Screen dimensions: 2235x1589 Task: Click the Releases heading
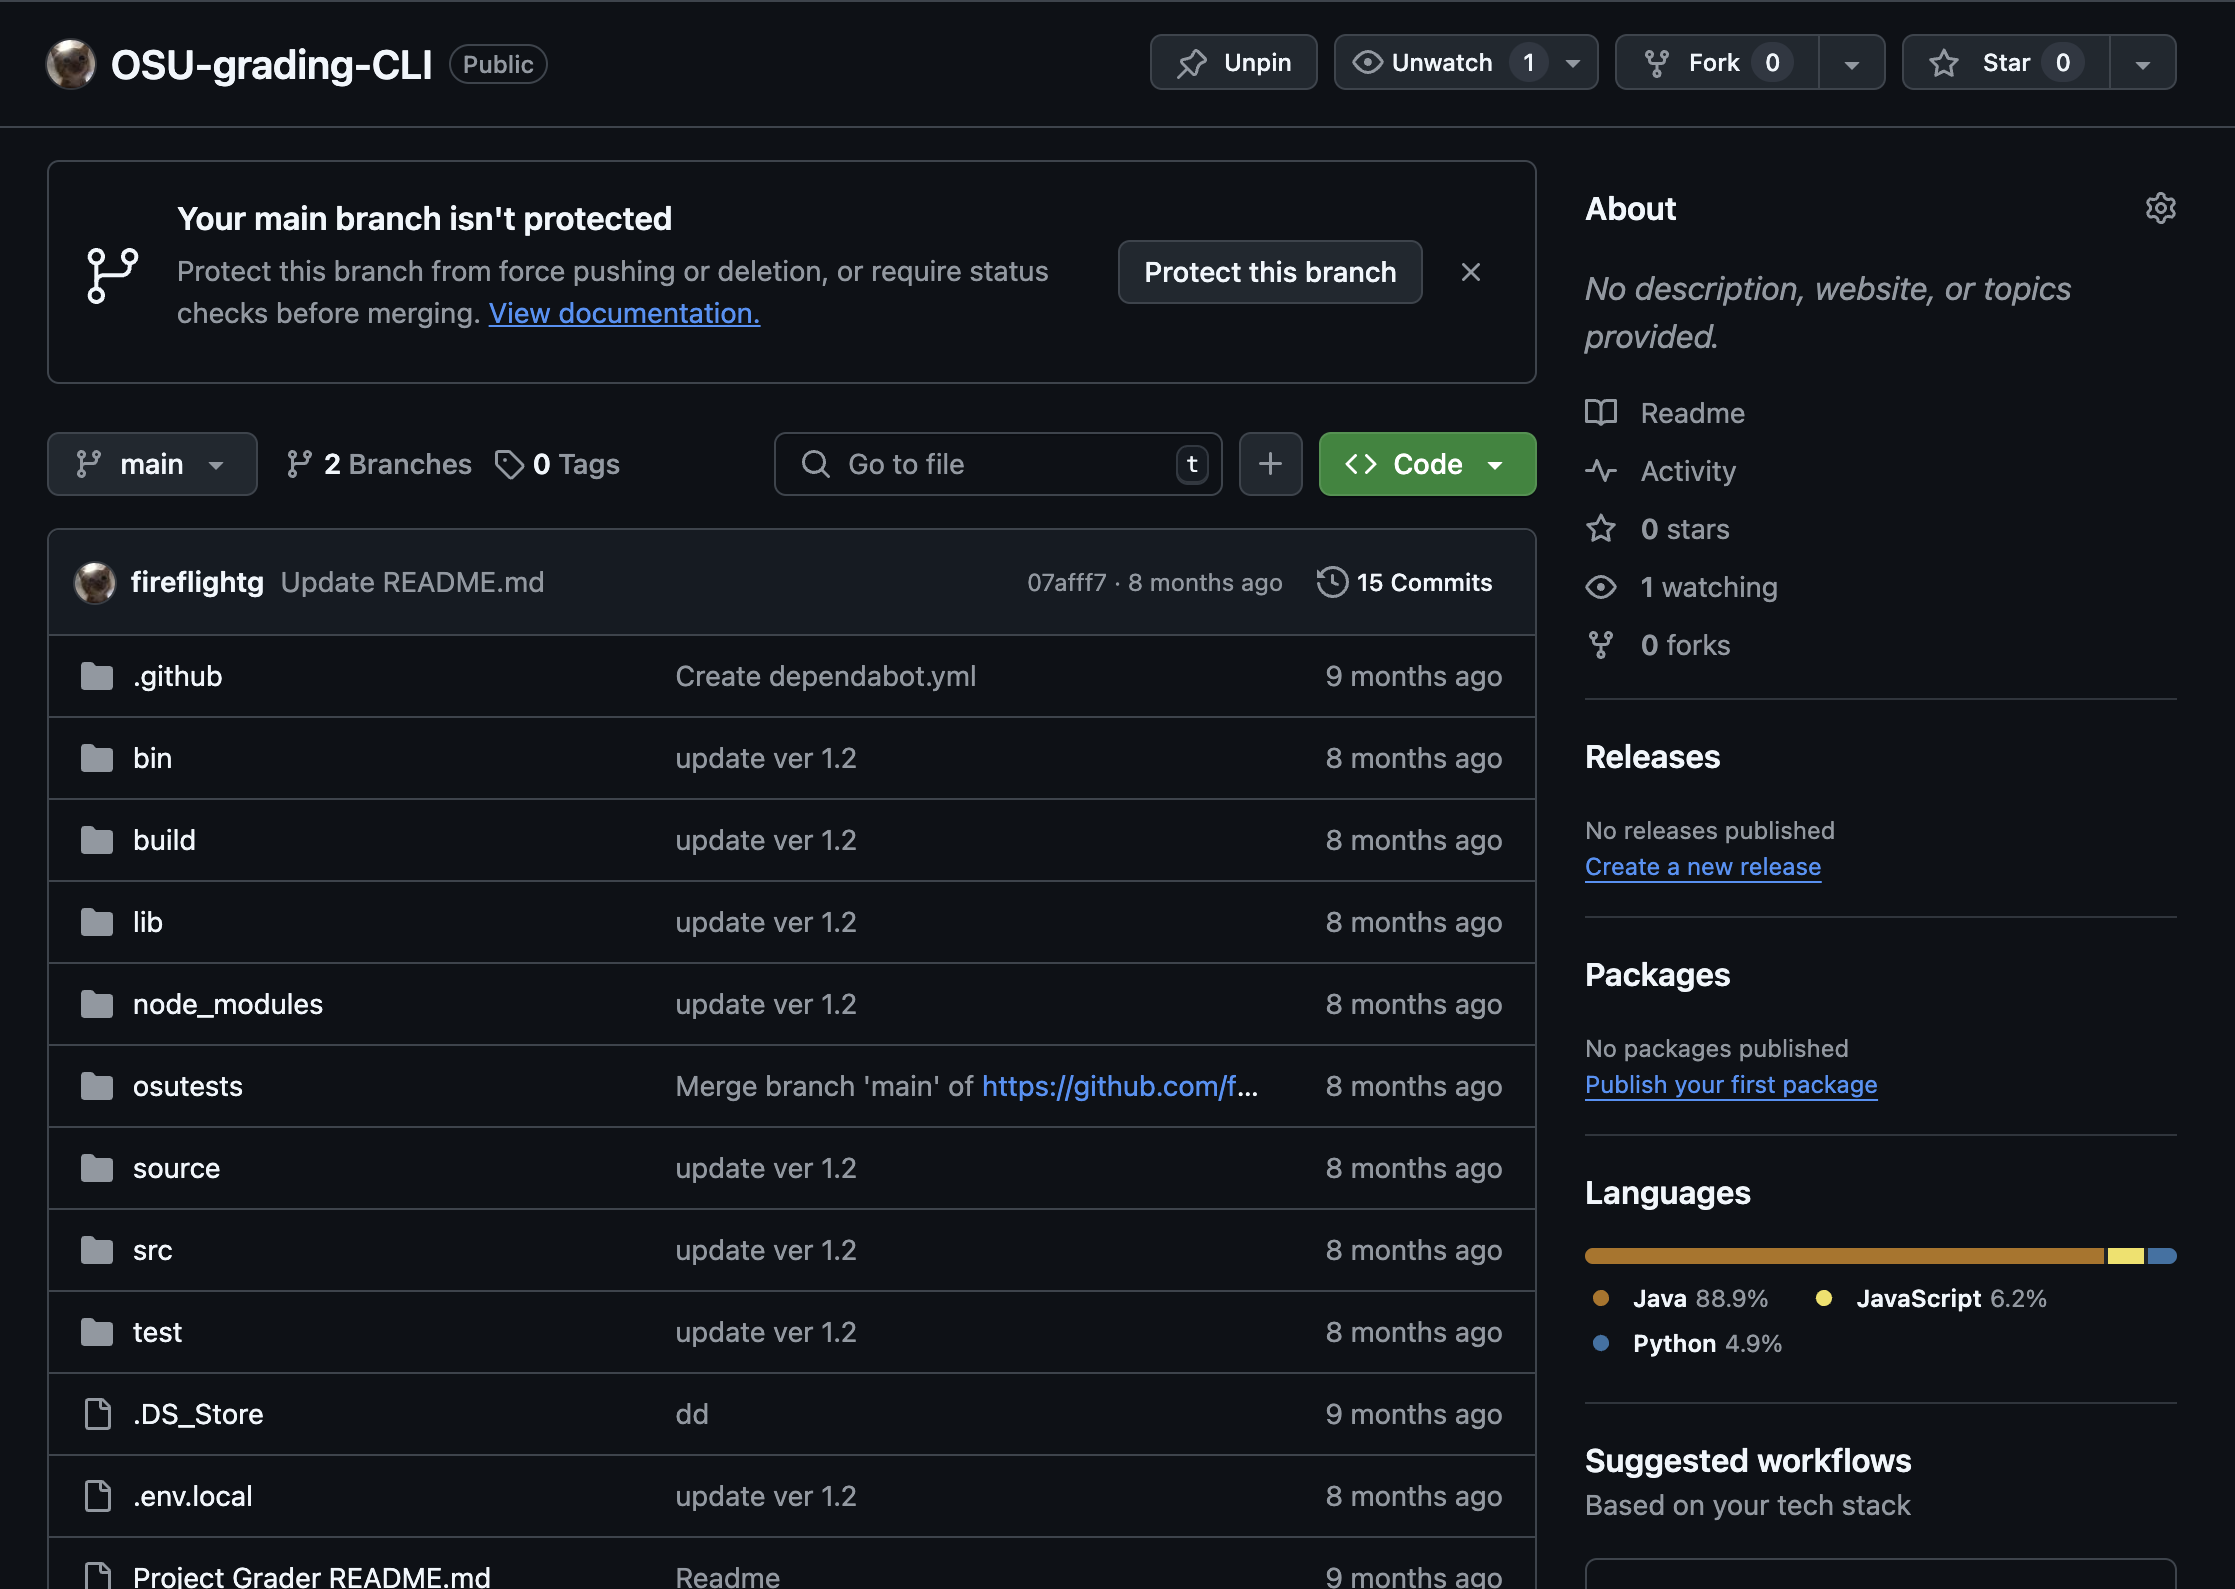coord(1653,757)
